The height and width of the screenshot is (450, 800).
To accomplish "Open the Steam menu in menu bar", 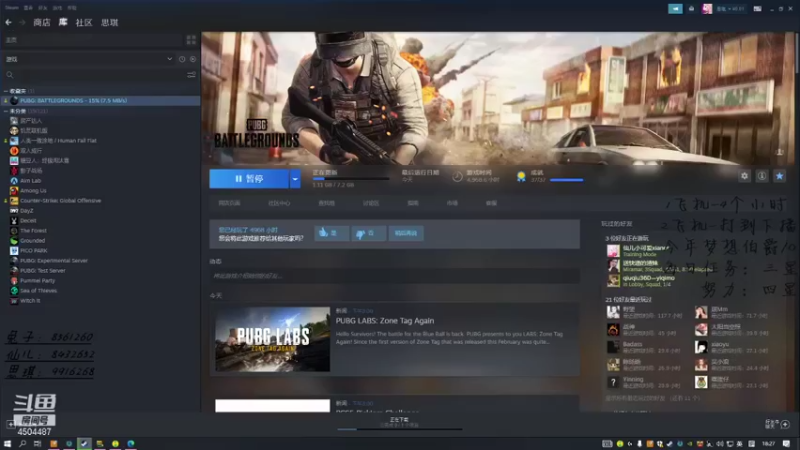I will [x=12, y=8].
